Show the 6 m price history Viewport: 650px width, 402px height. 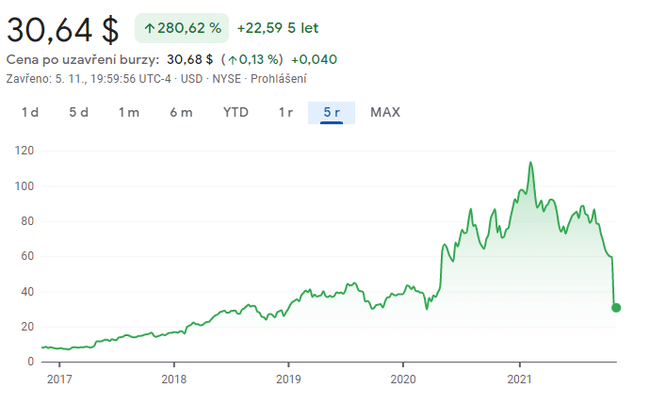(180, 112)
